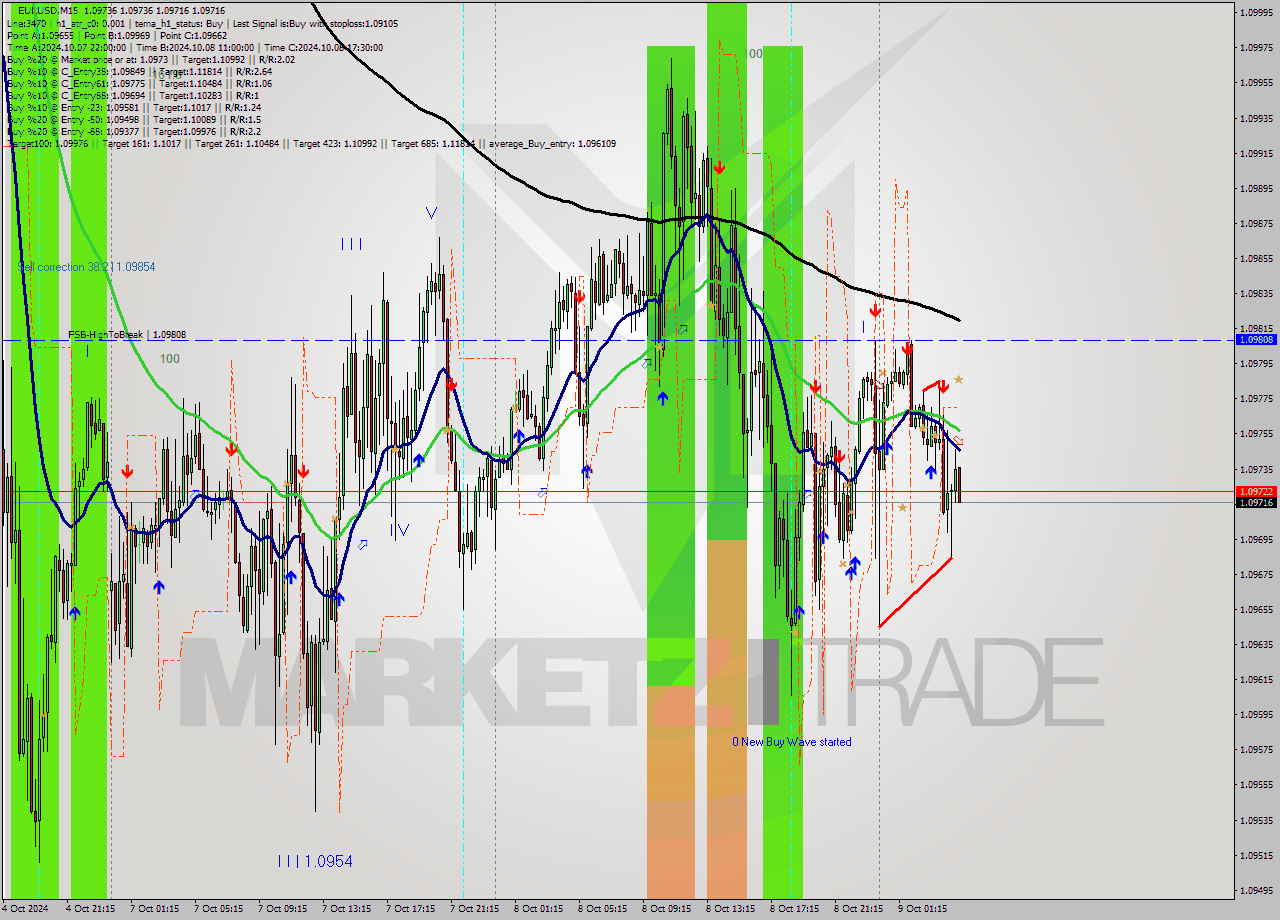Click the '9 Oct 01:15' time axis label
1280x920 pixels.
pyautogui.click(x=922, y=909)
